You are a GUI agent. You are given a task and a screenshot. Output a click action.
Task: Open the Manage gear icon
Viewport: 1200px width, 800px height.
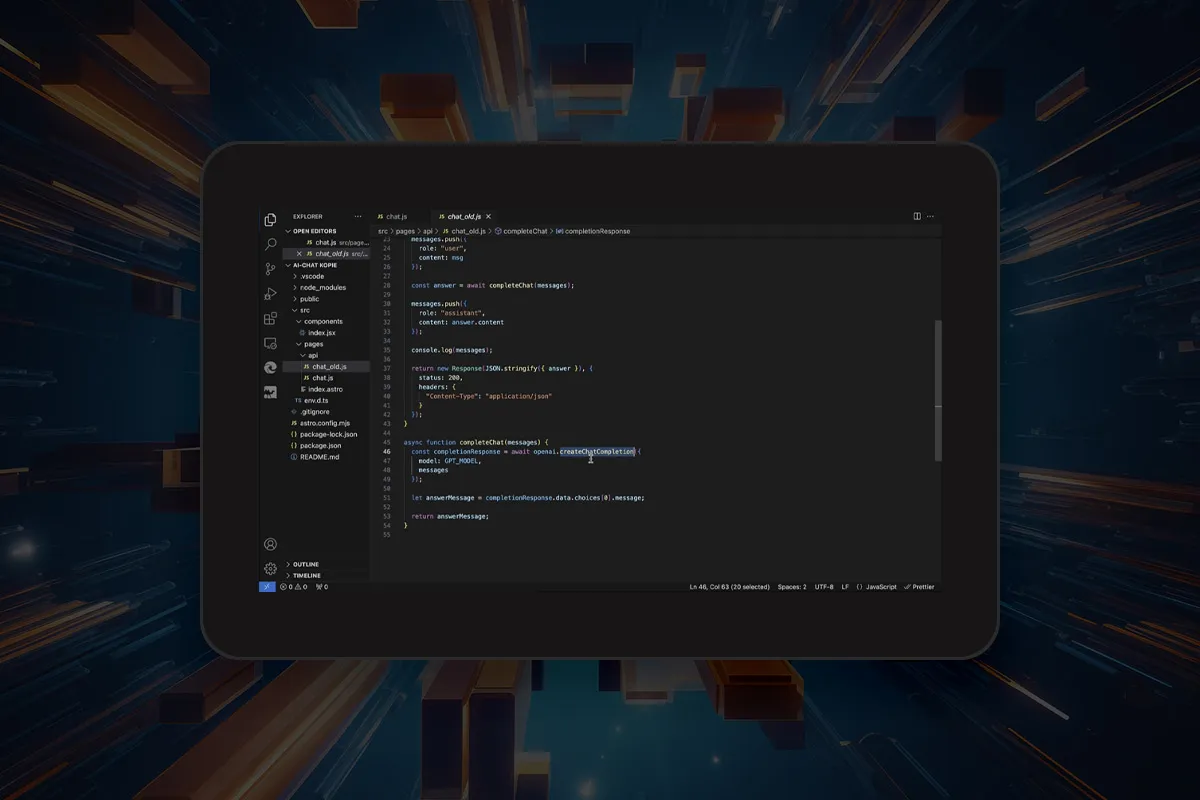(270, 568)
